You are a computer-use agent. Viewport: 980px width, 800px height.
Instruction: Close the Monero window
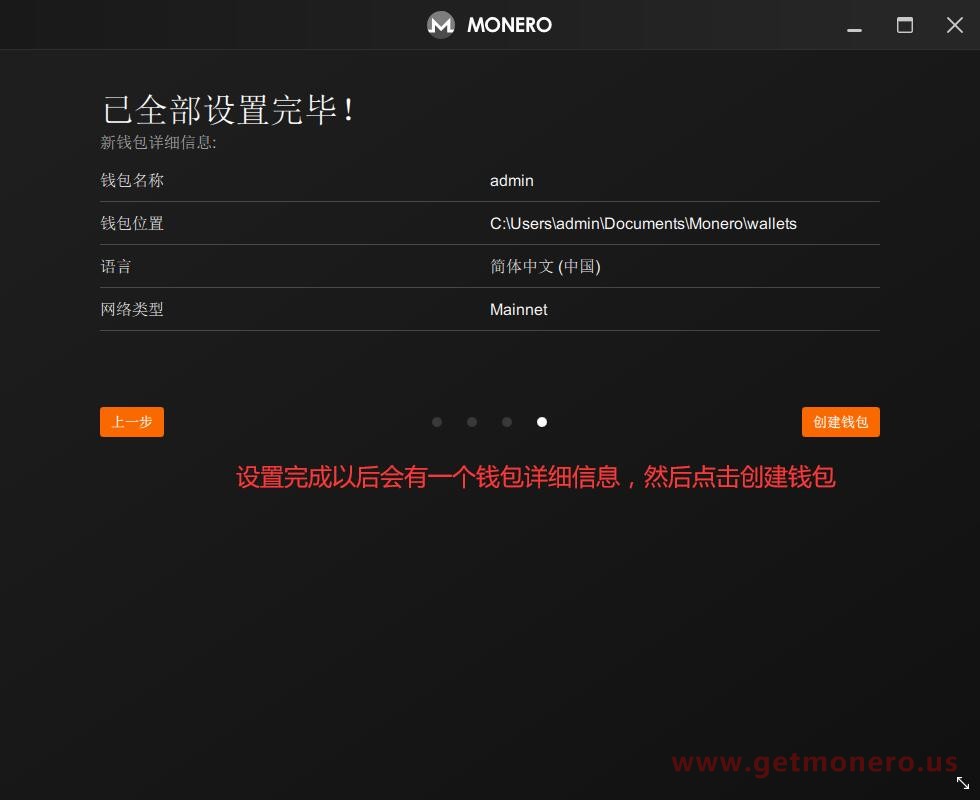point(954,25)
